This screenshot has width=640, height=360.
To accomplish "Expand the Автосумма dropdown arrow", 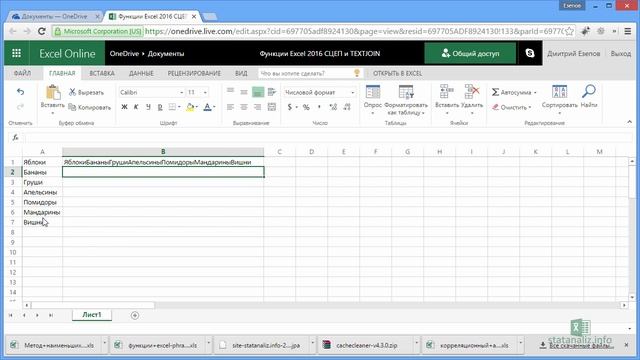I will click(535, 93).
